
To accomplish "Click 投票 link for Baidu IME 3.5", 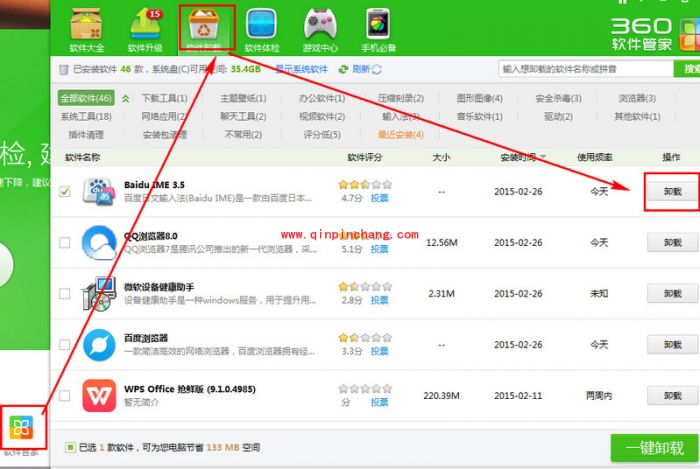I will [379, 198].
